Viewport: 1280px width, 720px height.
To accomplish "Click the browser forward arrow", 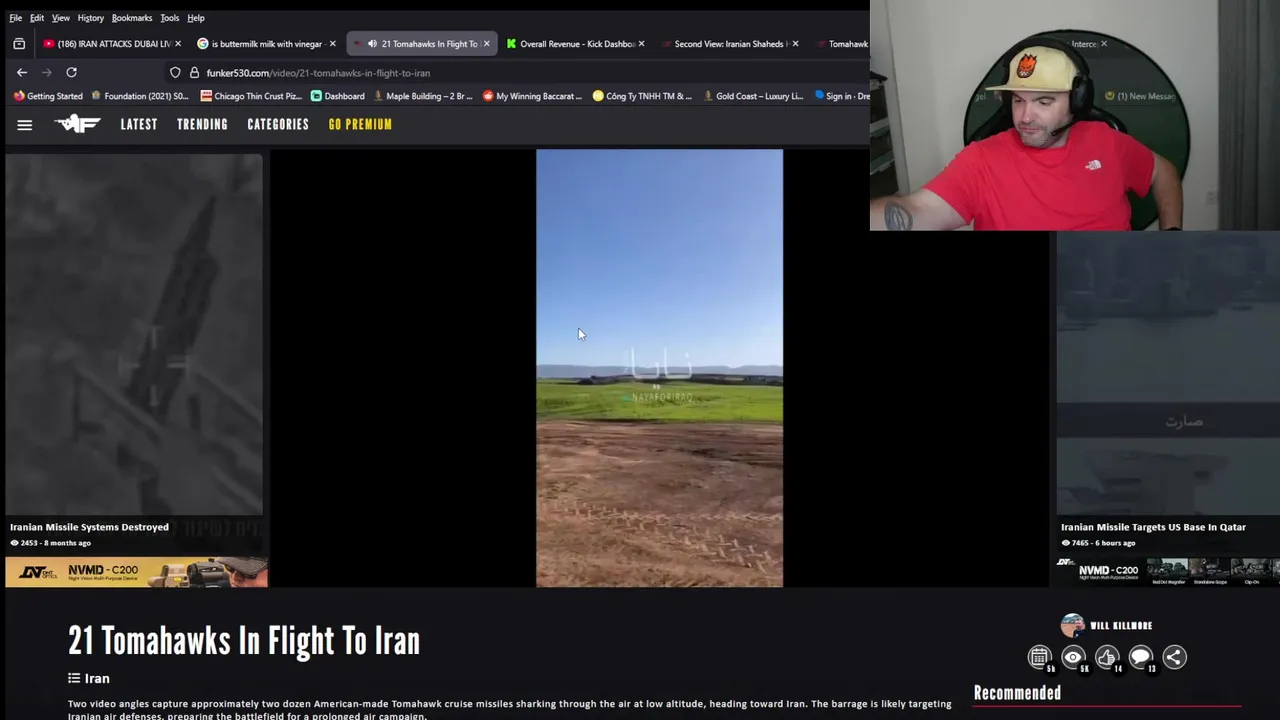I will tap(46, 72).
